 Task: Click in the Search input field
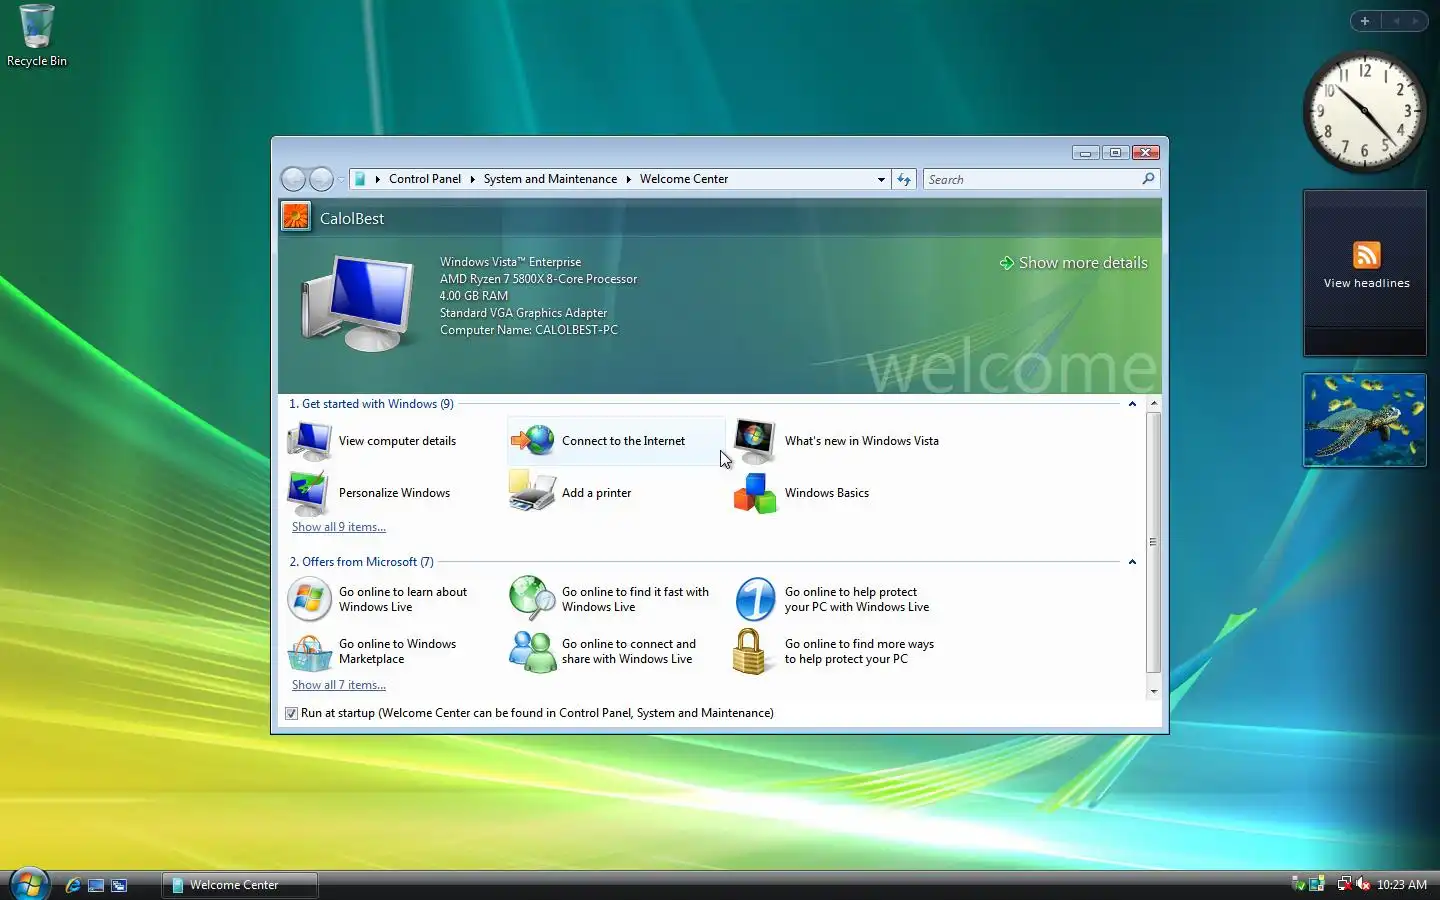[x=1032, y=179]
